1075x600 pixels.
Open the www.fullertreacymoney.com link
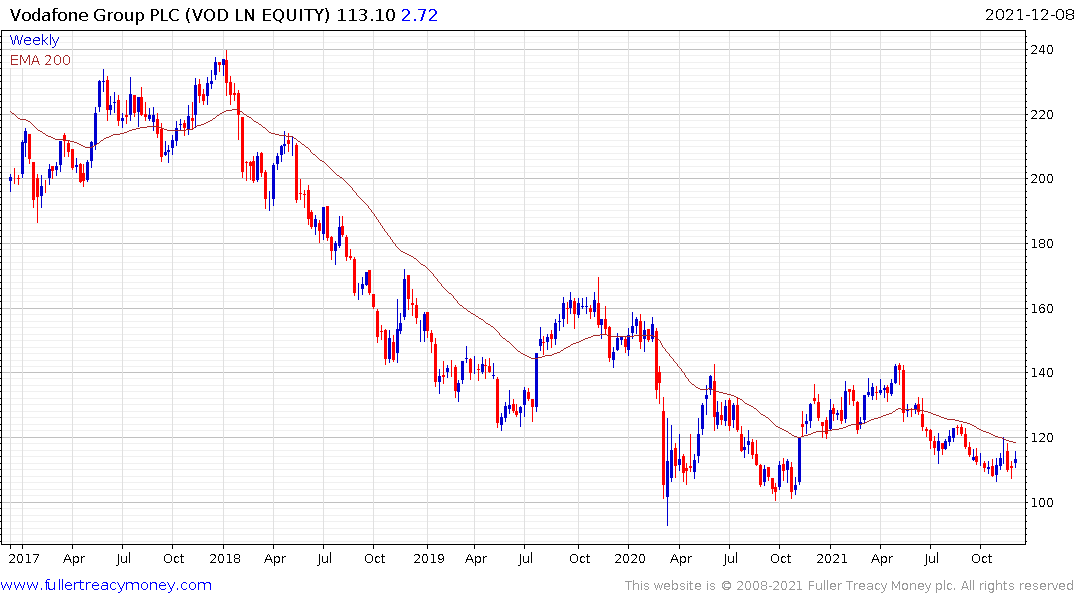pyautogui.click(x=106, y=585)
